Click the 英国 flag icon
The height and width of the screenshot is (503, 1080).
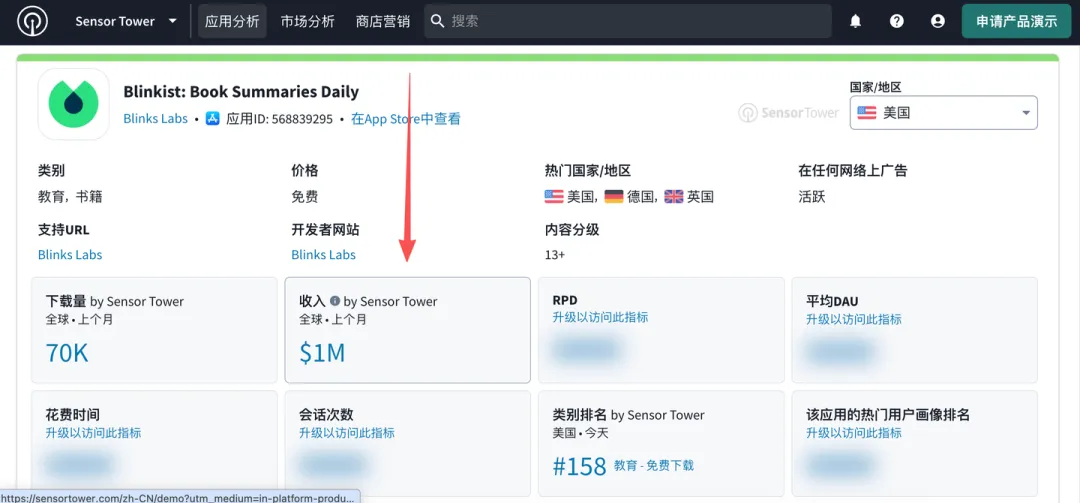674,197
